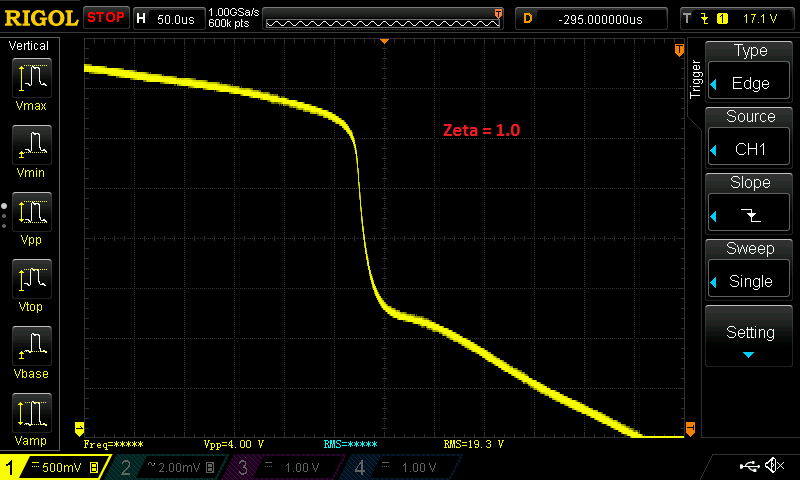Image resolution: width=800 pixels, height=480 pixels.
Task: Click the 600k pts memory depth text
Action: [x=229, y=23]
